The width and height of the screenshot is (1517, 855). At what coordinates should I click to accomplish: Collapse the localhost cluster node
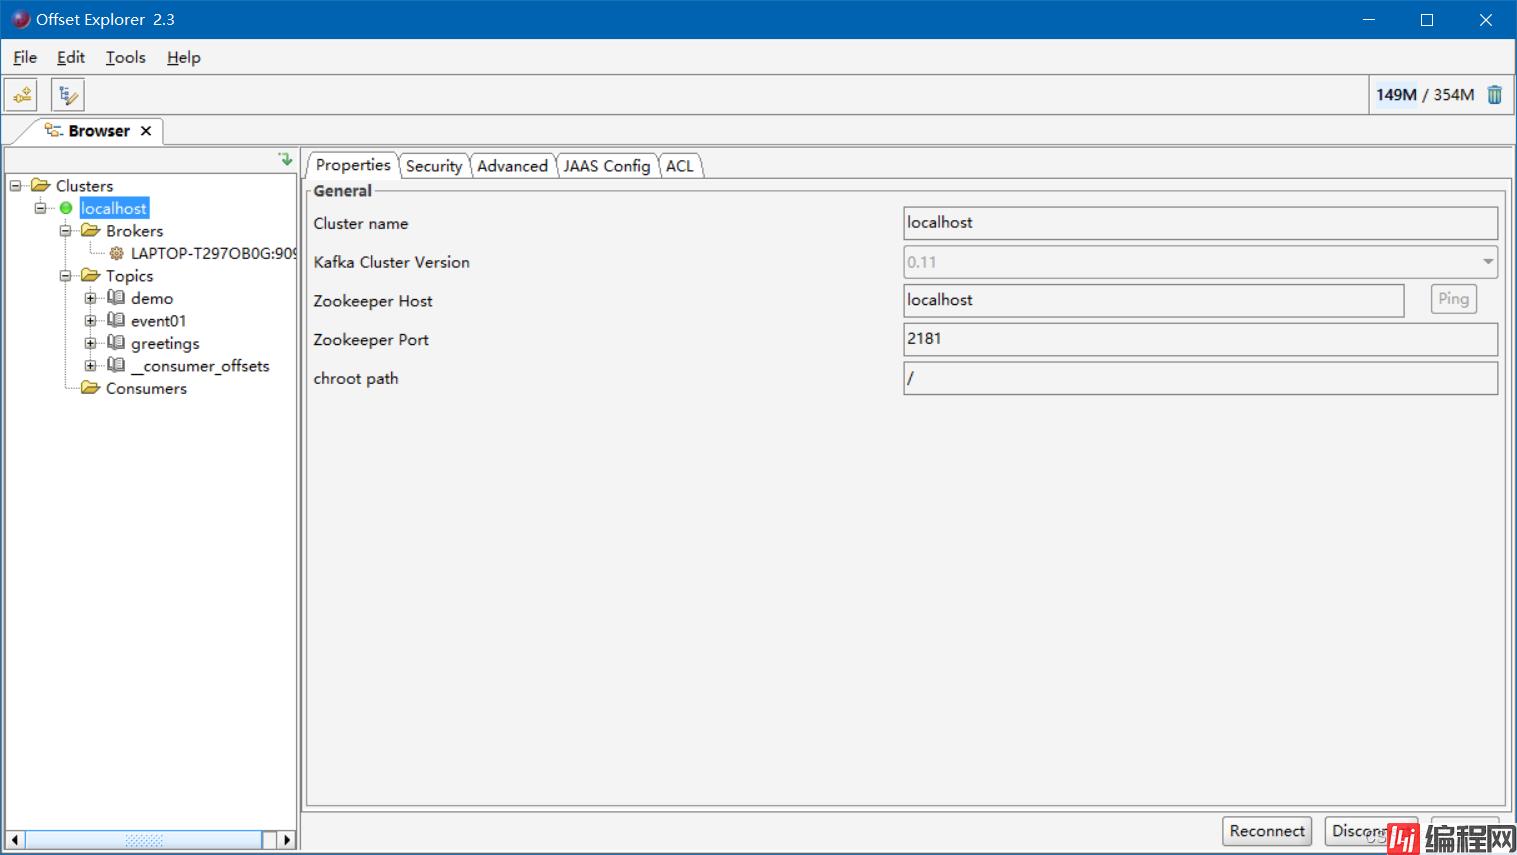coord(41,208)
